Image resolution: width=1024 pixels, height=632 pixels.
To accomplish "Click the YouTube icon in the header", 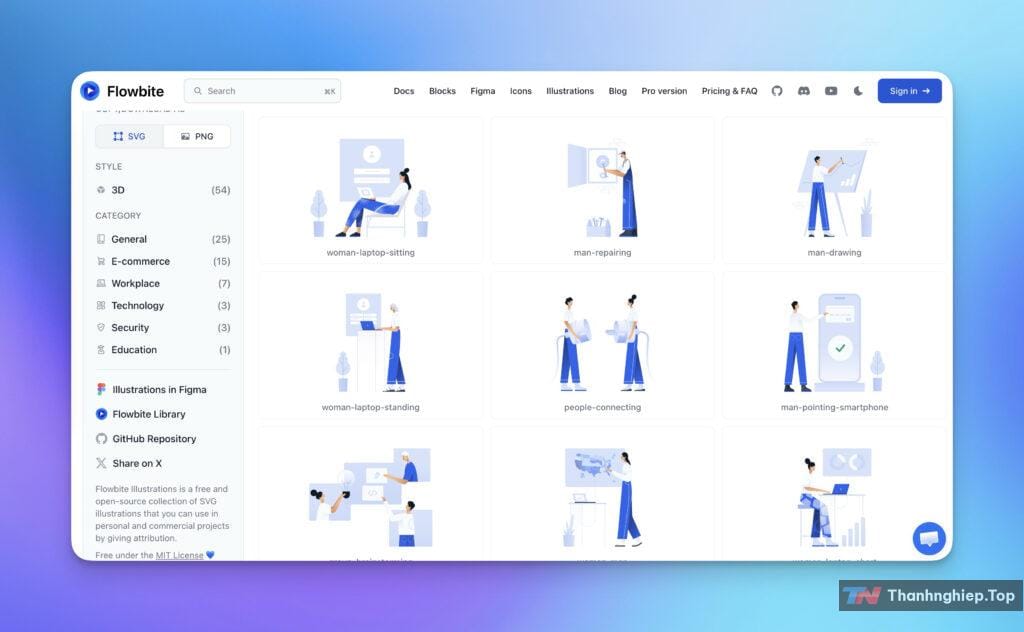I will tap(831, 91).
